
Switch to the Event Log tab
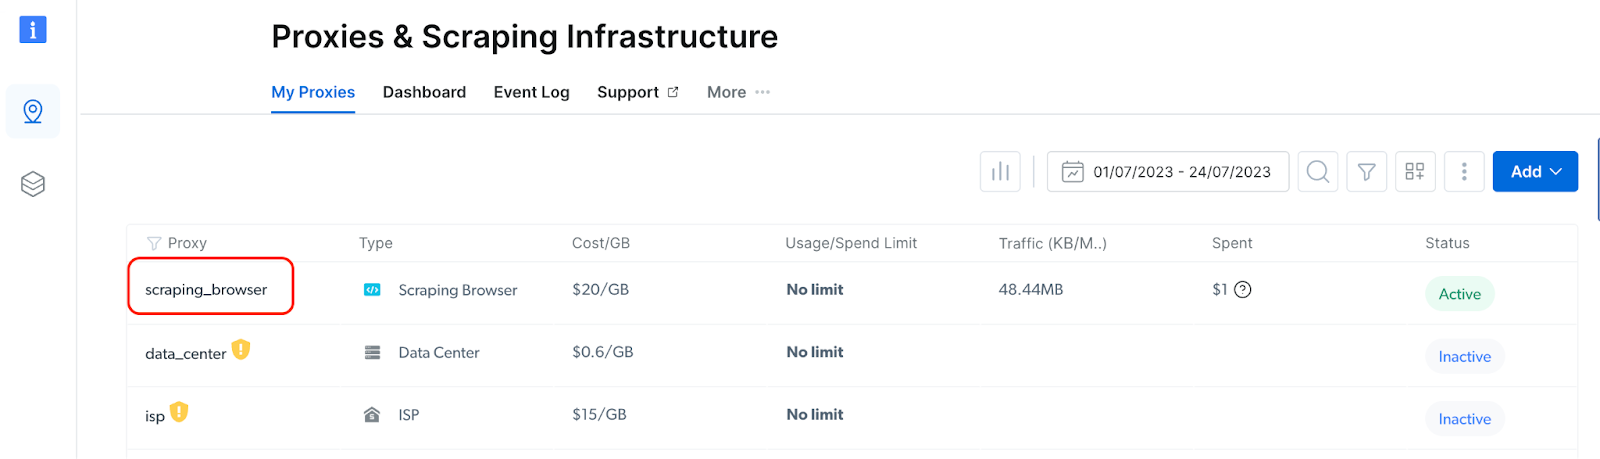click(x=531, y=92)
